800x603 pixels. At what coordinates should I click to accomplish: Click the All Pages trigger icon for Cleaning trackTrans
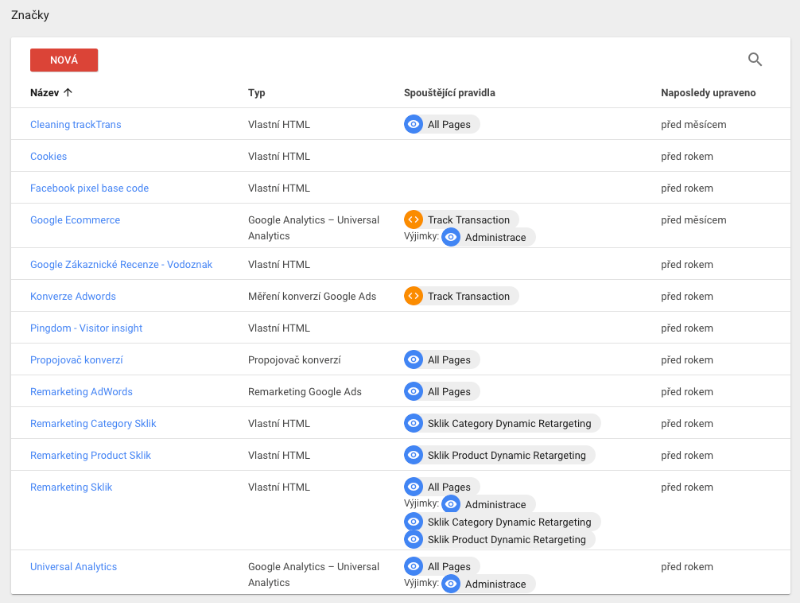413,124
